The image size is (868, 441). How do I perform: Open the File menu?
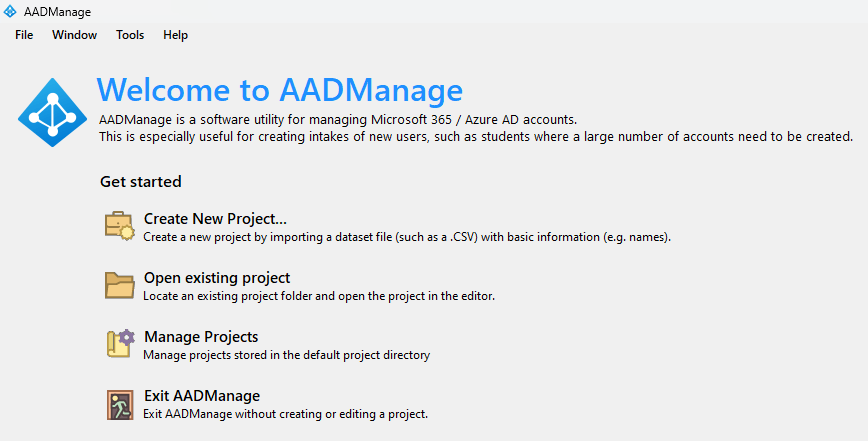24,35
